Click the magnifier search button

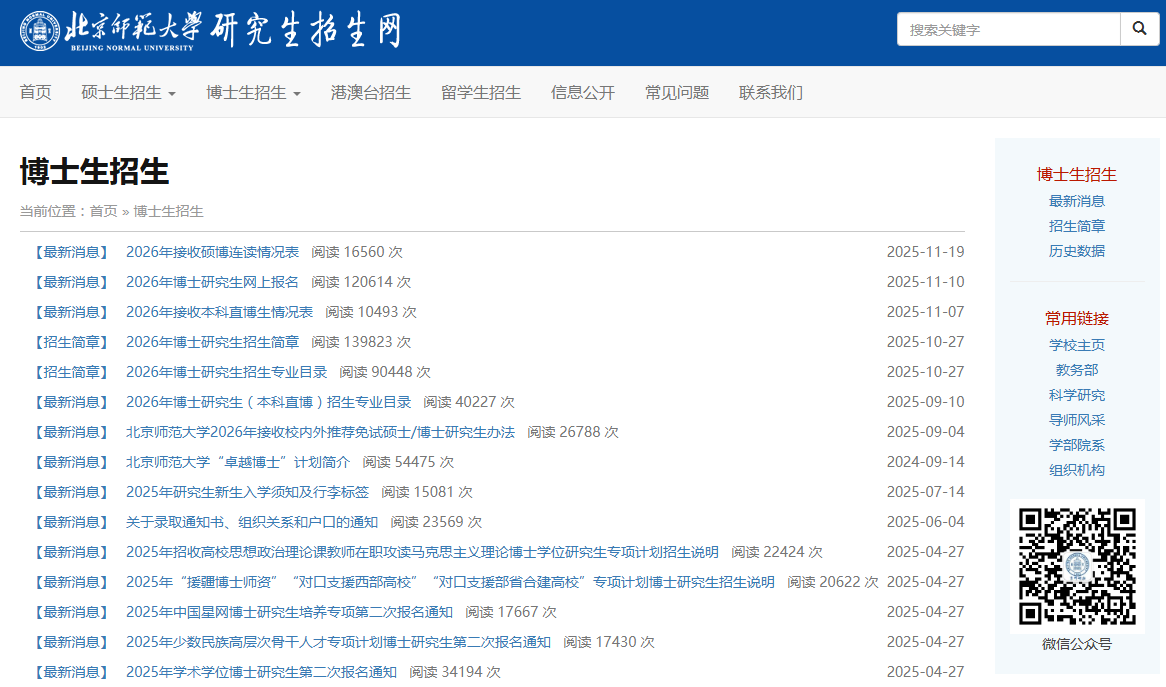[1139, 30]
